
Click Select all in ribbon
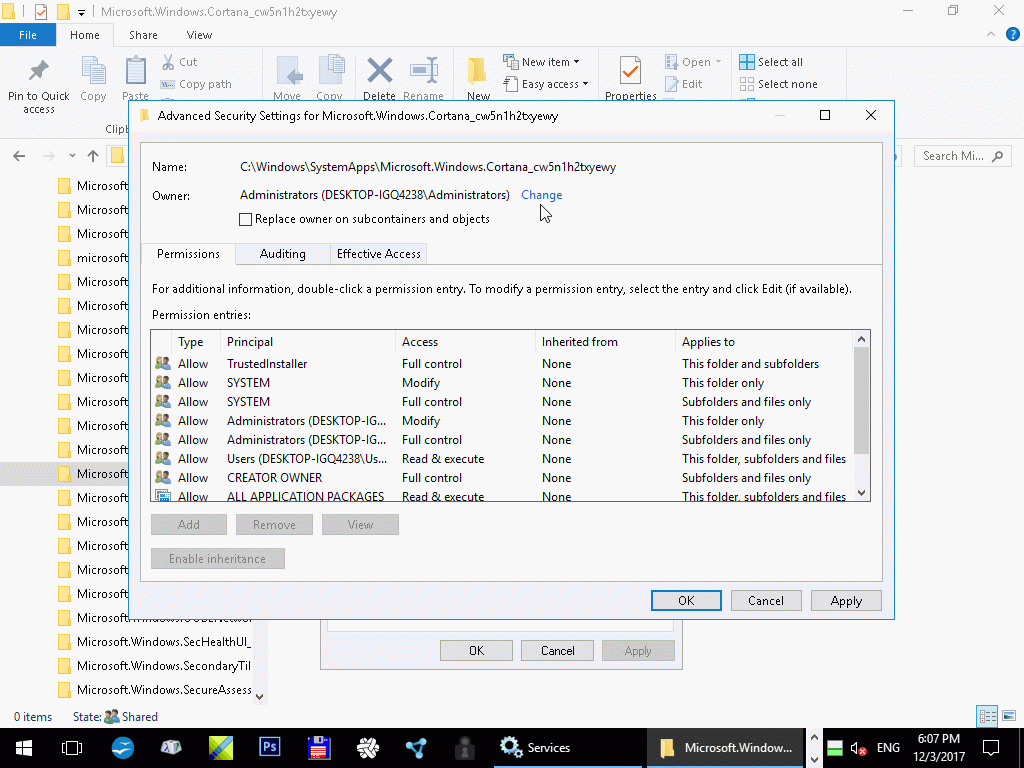pyautogui.click(x=771, y=62)
